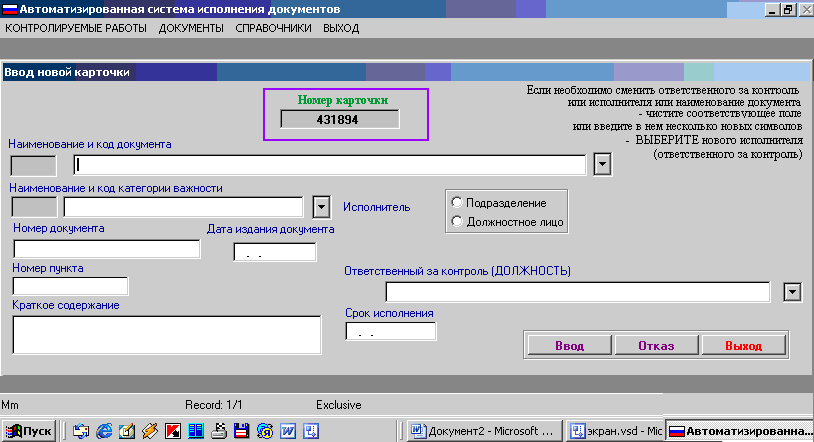814x442 pixels.
Task: Open the КОНТРОЛИРУЕМЫЕ РАБОТЫ menu
Action: click(76, 28)
